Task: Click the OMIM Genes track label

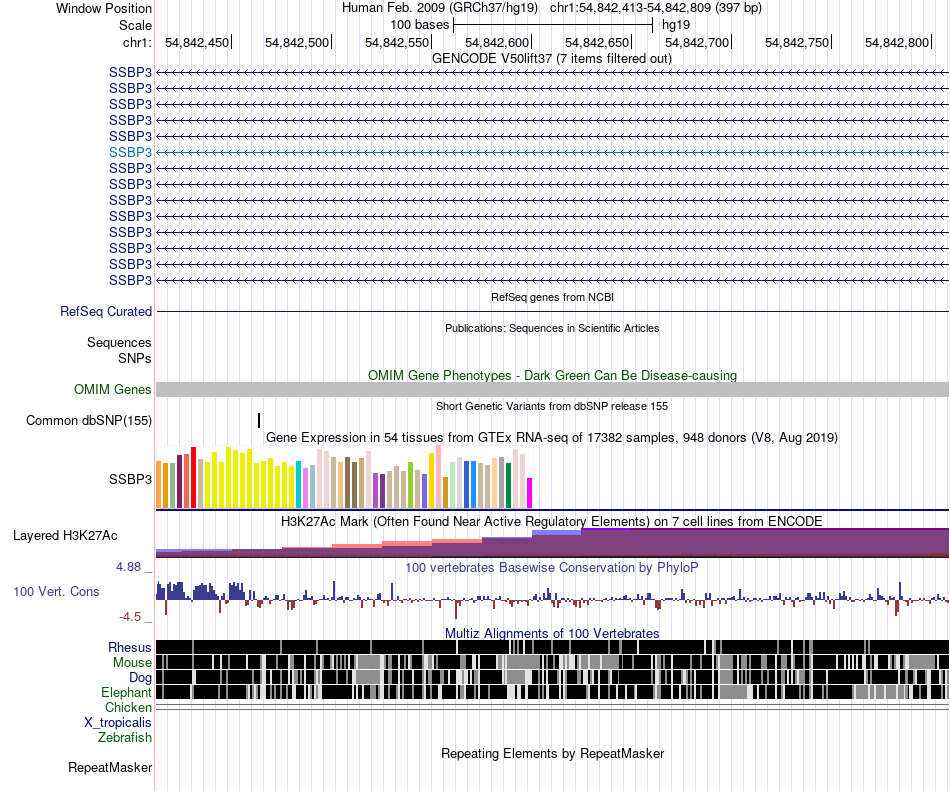Action: (x=113, y=389)
